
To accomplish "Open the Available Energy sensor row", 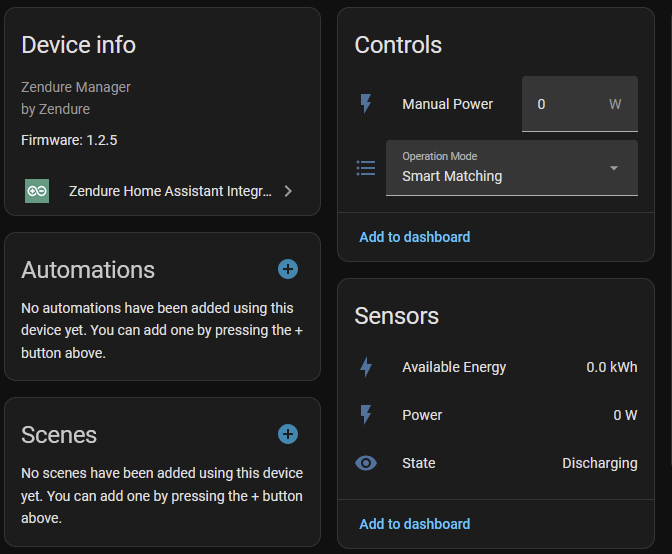I will [x=496, y=367].
